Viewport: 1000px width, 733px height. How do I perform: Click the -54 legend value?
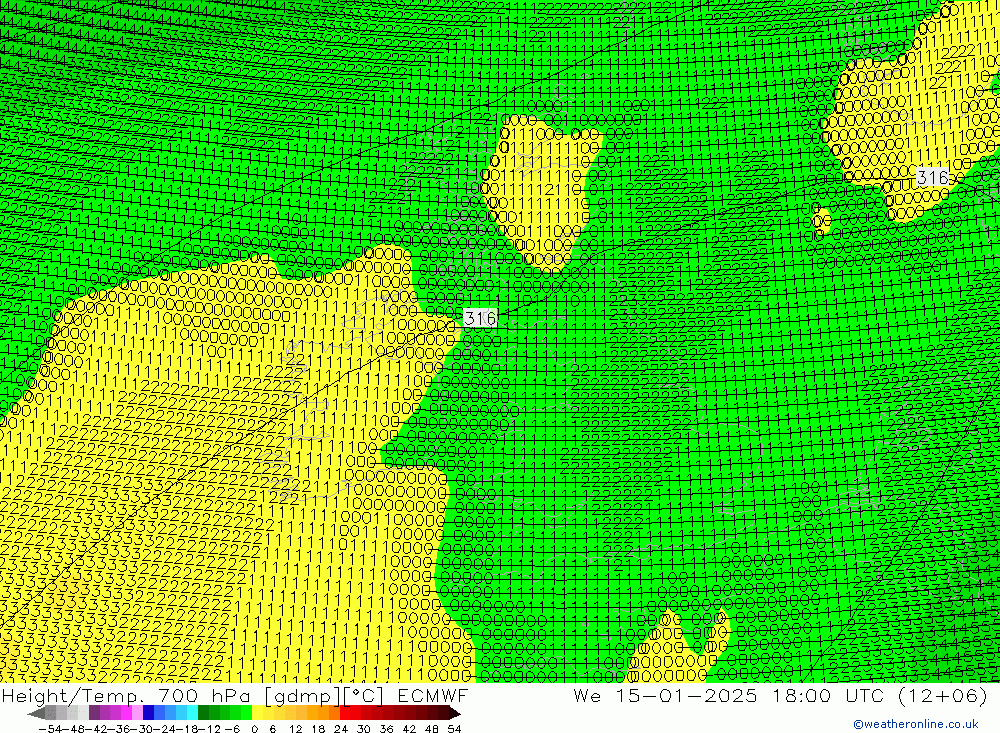pyautogui.click(x=50, y=729)
